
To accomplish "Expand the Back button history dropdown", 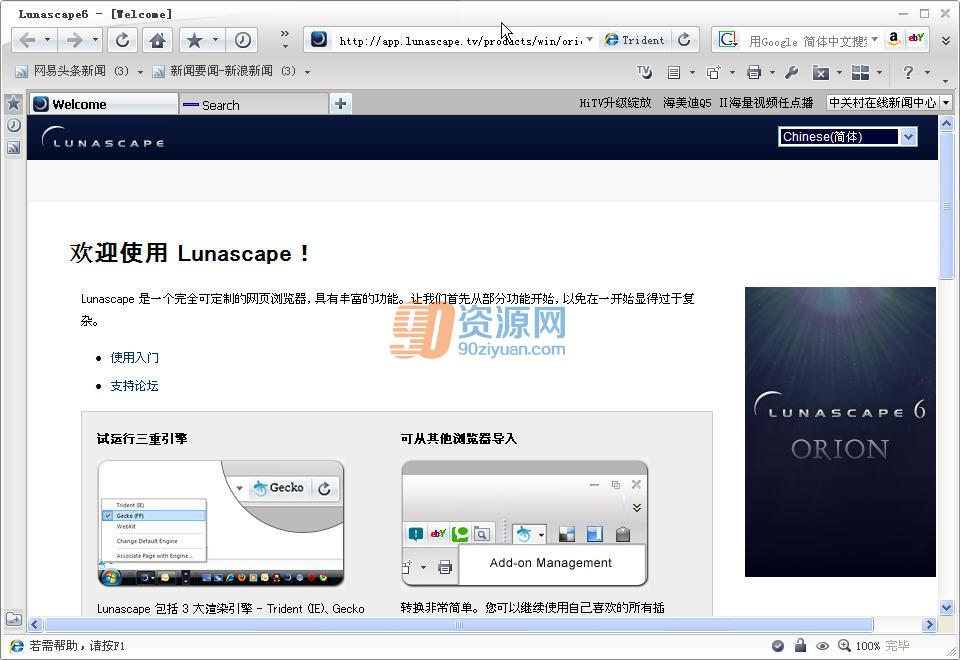I will coord(47,40).
